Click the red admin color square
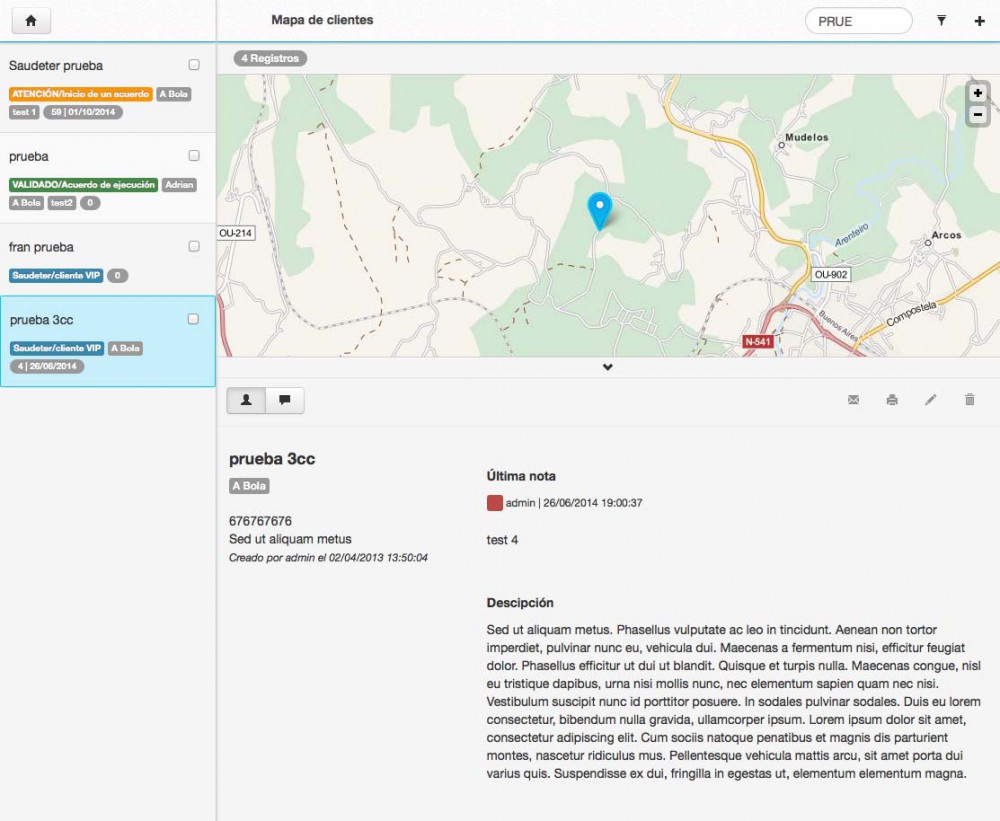Screen dimensions: 1000x821 pos(494,503)
